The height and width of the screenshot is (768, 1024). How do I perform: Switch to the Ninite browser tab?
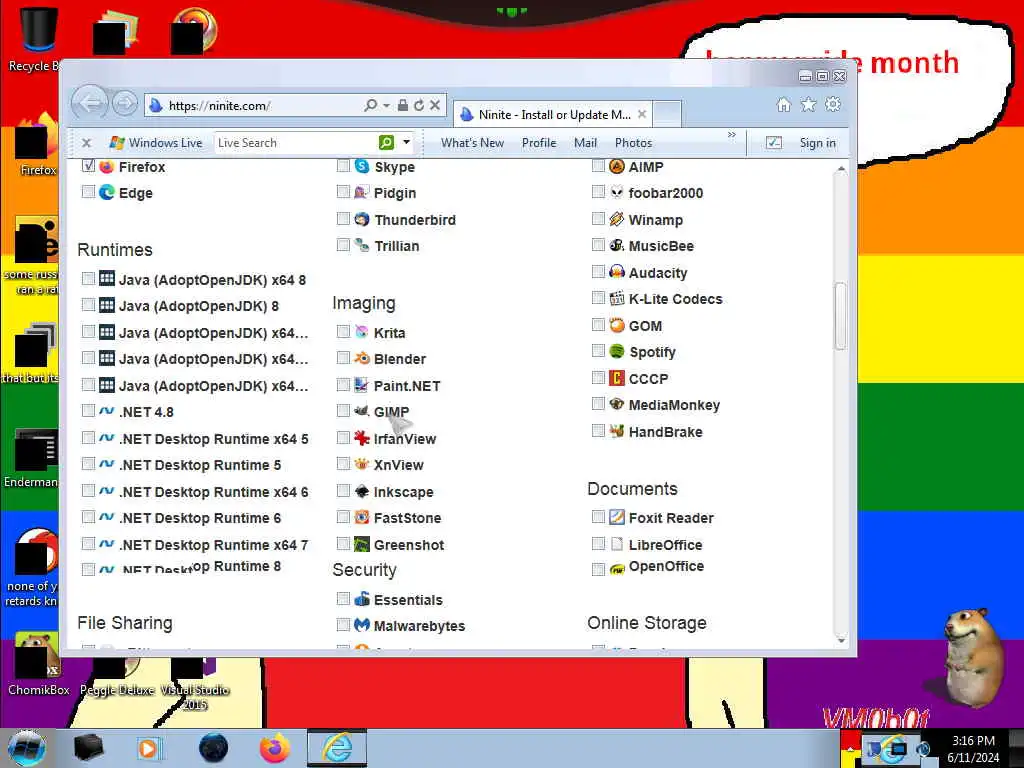tap(552, 114)
